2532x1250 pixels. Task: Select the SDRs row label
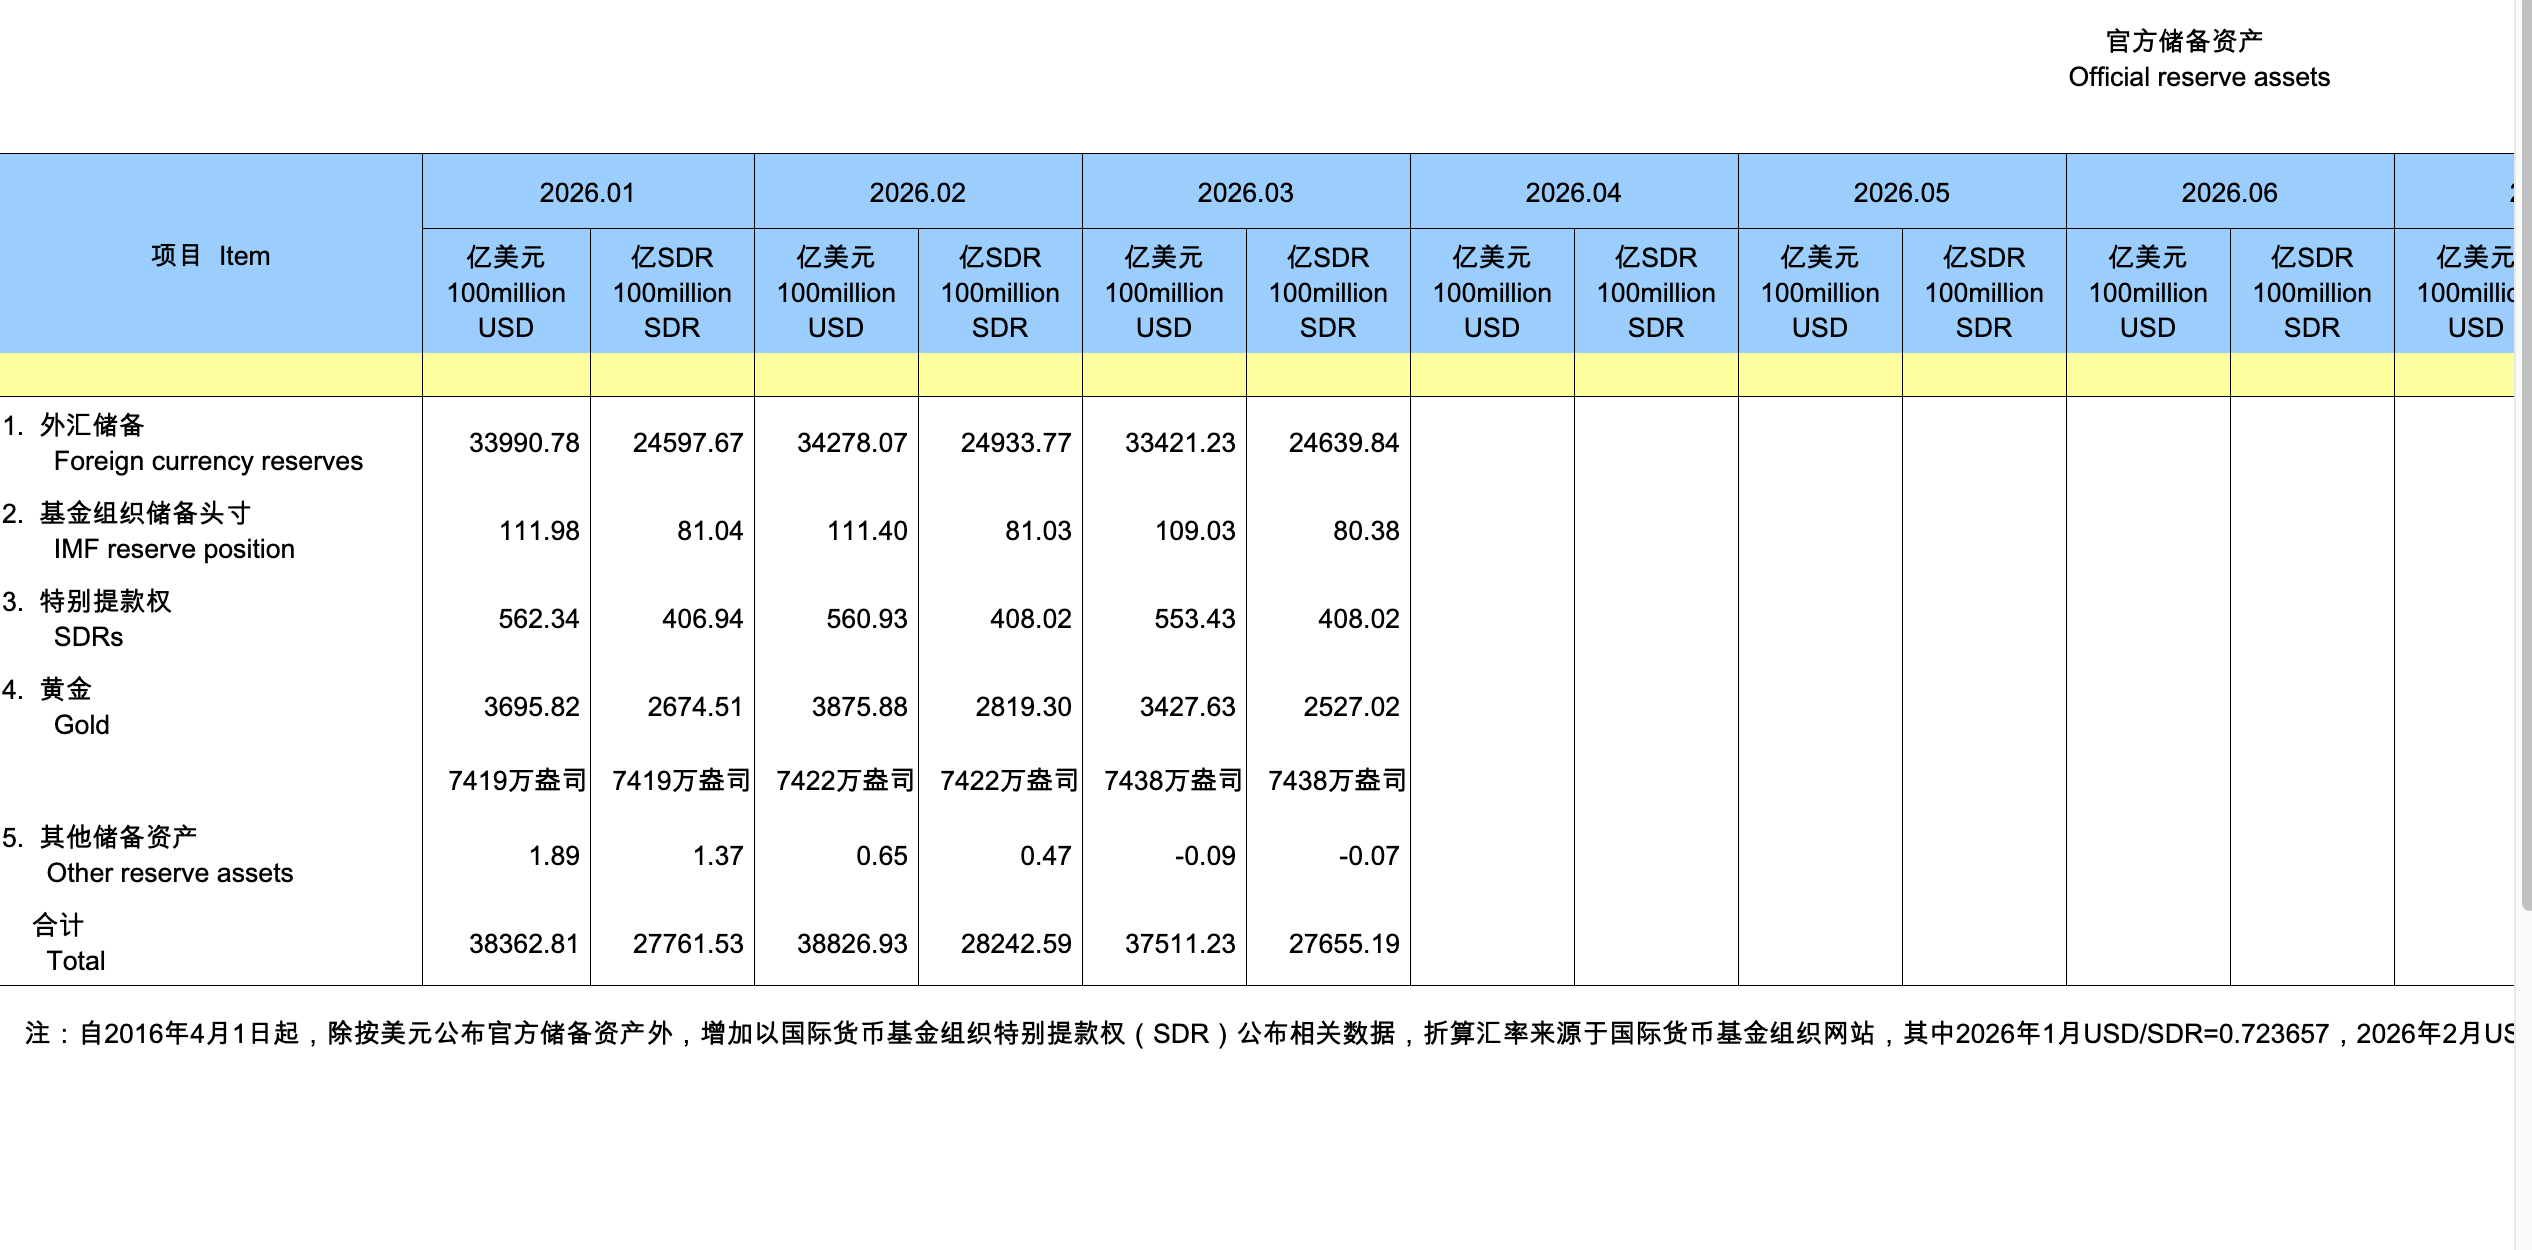point(88,637)
